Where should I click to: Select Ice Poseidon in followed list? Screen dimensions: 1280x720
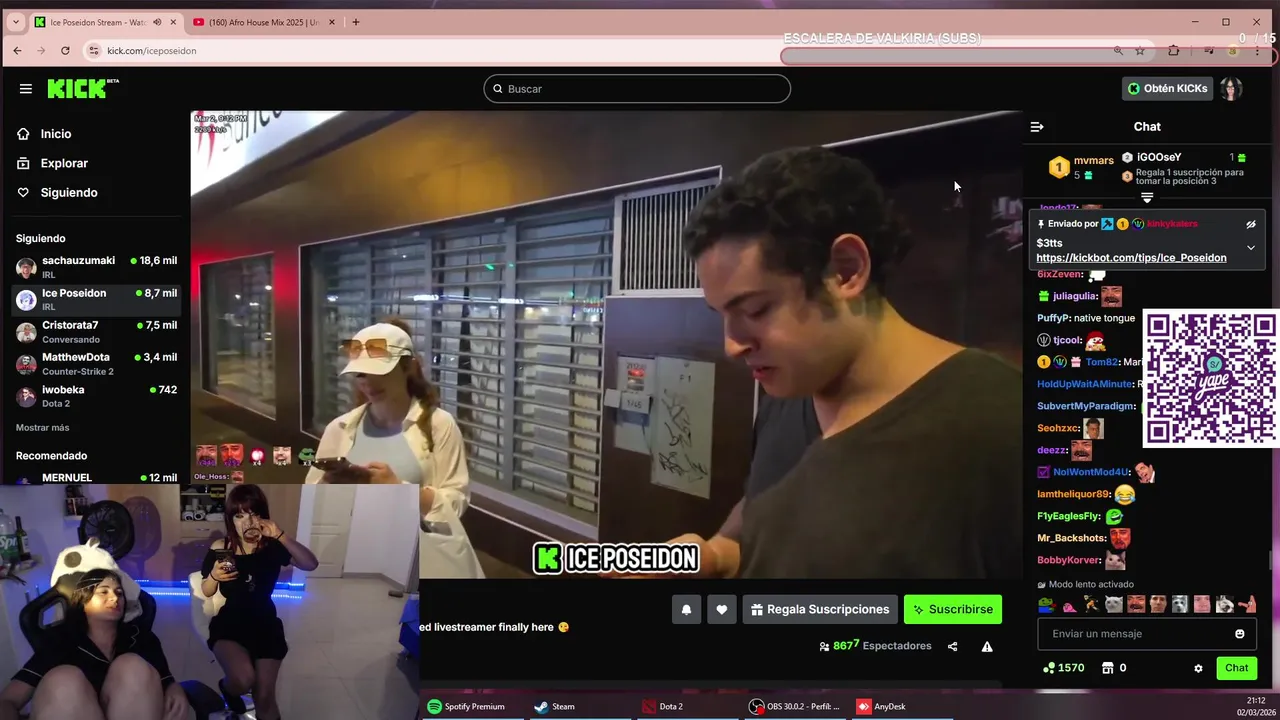(96, 299)
